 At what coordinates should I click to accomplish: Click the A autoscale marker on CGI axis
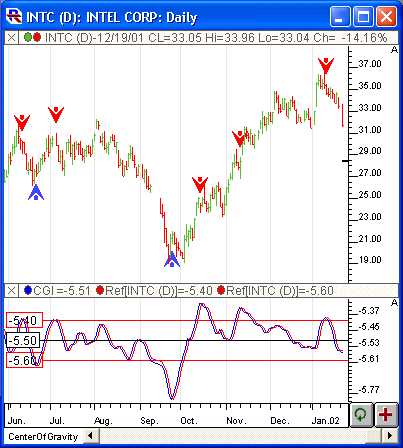[x=394, y=303]
